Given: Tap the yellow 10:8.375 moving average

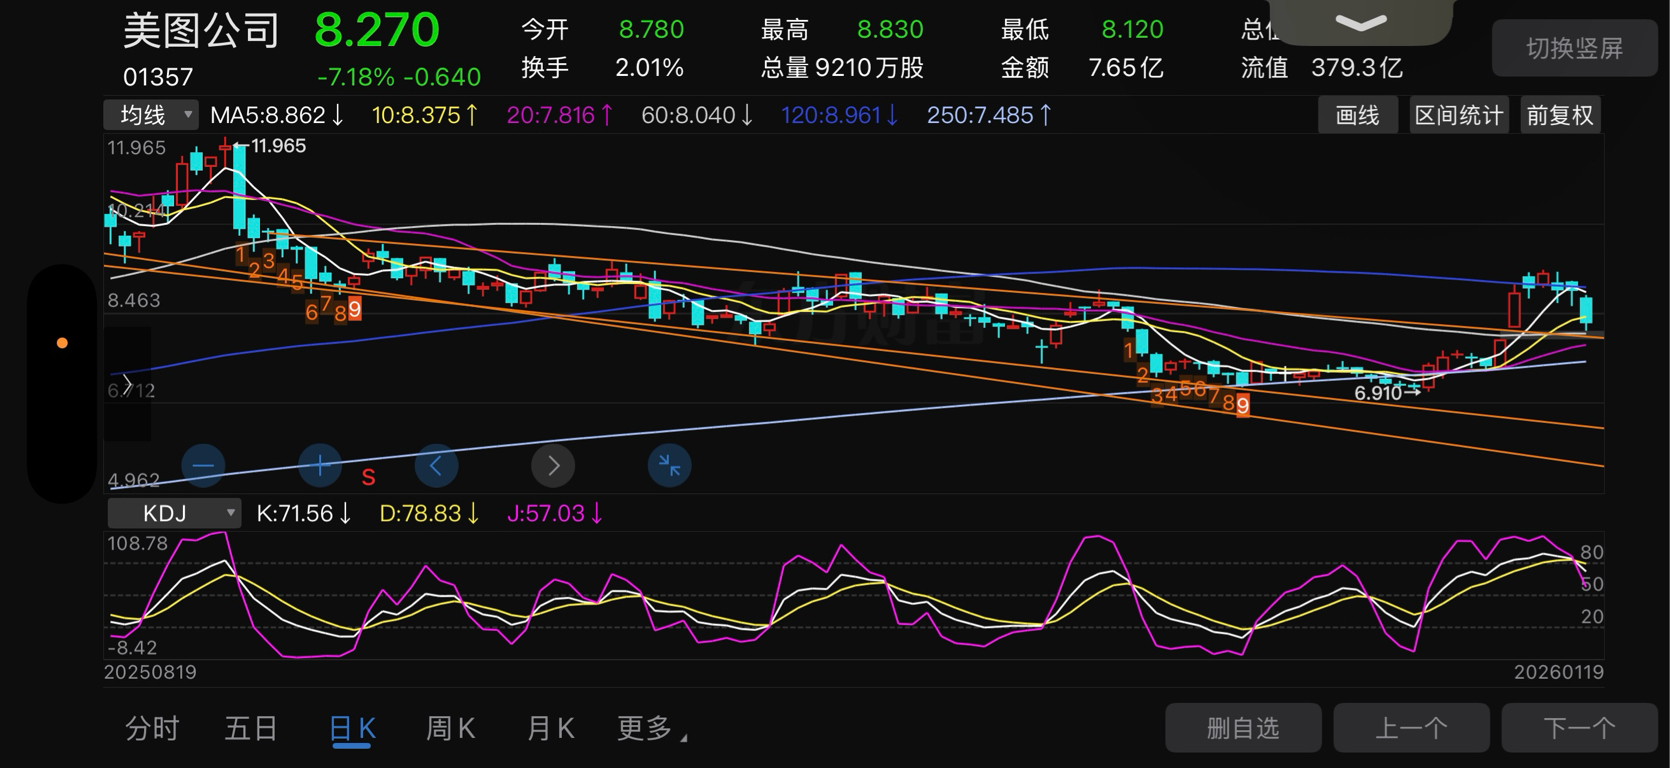Looking at the screenshot, I should [425, 115].
